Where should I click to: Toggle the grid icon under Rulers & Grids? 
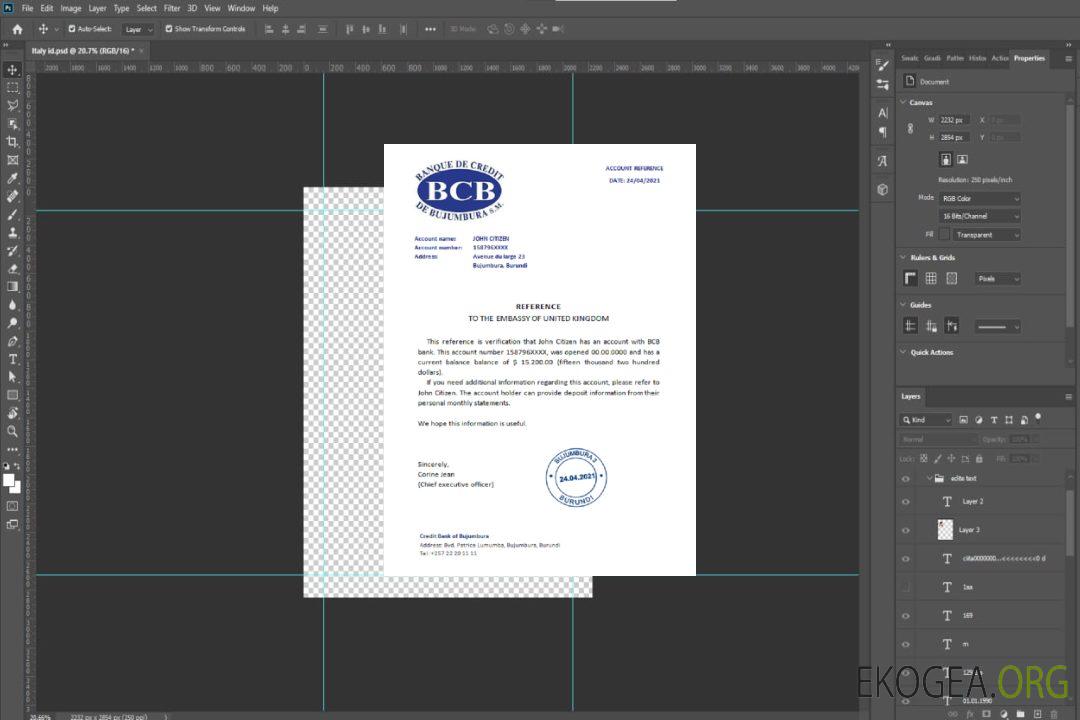(931, 278)
